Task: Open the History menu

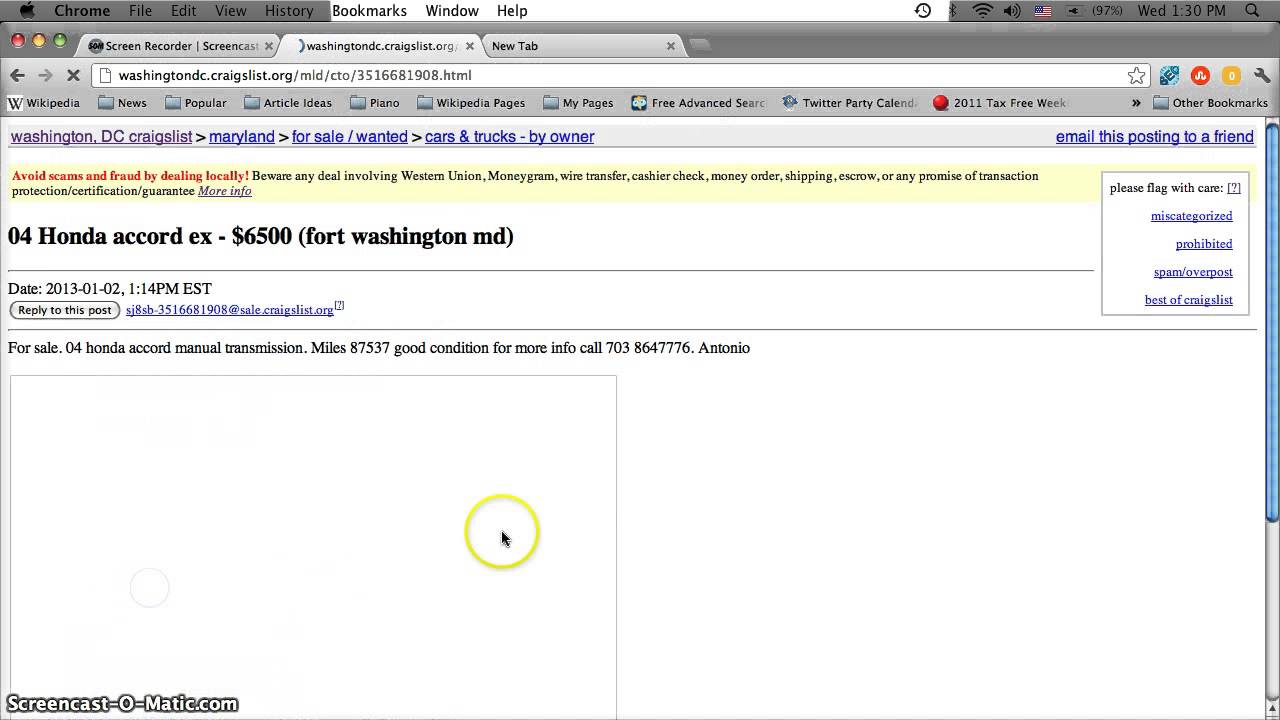Action: tap(289, 11)
